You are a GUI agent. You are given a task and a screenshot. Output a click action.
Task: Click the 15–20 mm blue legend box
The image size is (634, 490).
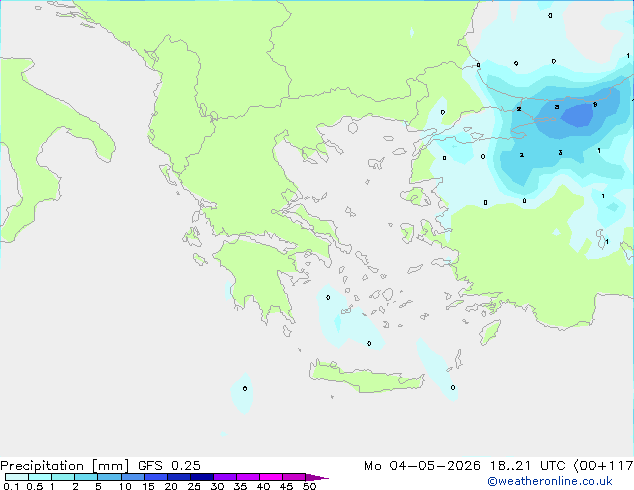(x=156, y=477)
